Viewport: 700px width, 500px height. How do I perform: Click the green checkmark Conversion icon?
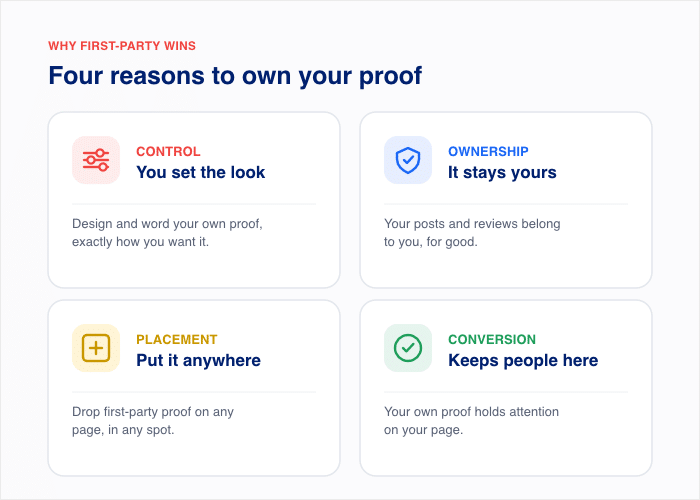point(408,348)
